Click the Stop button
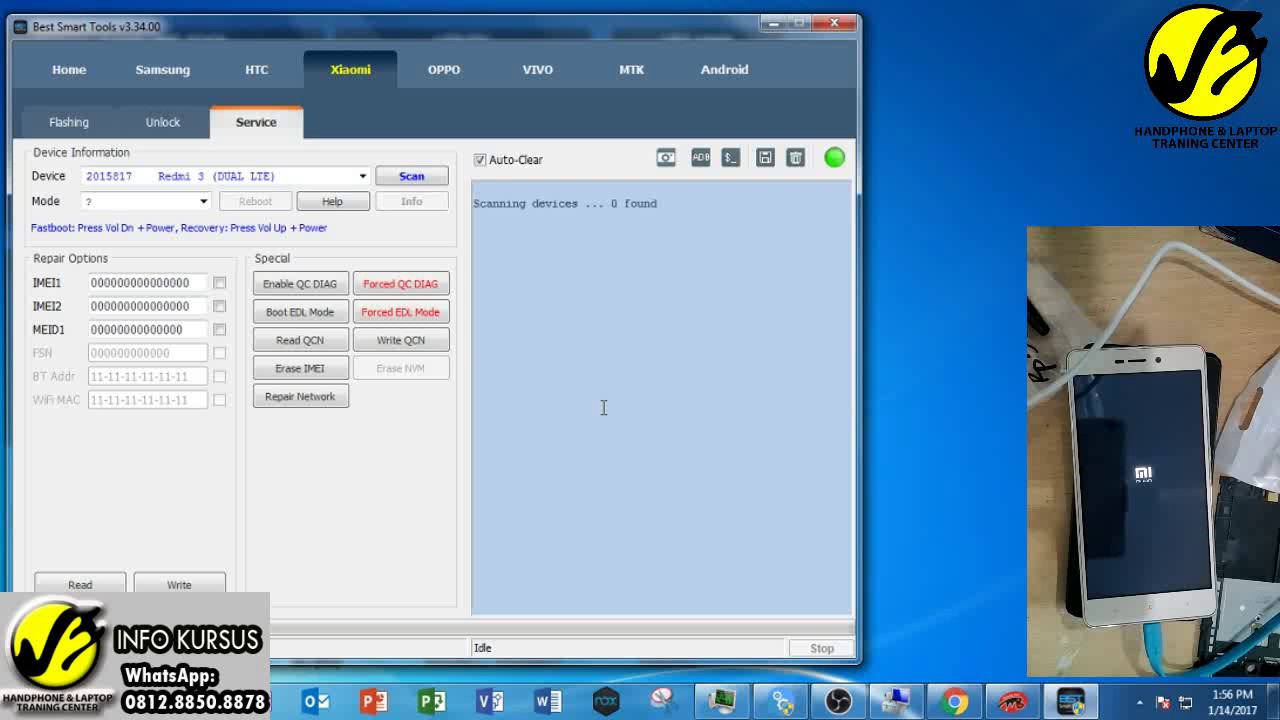The width and height of the screenshot is (1280, 720). (822, 648)
